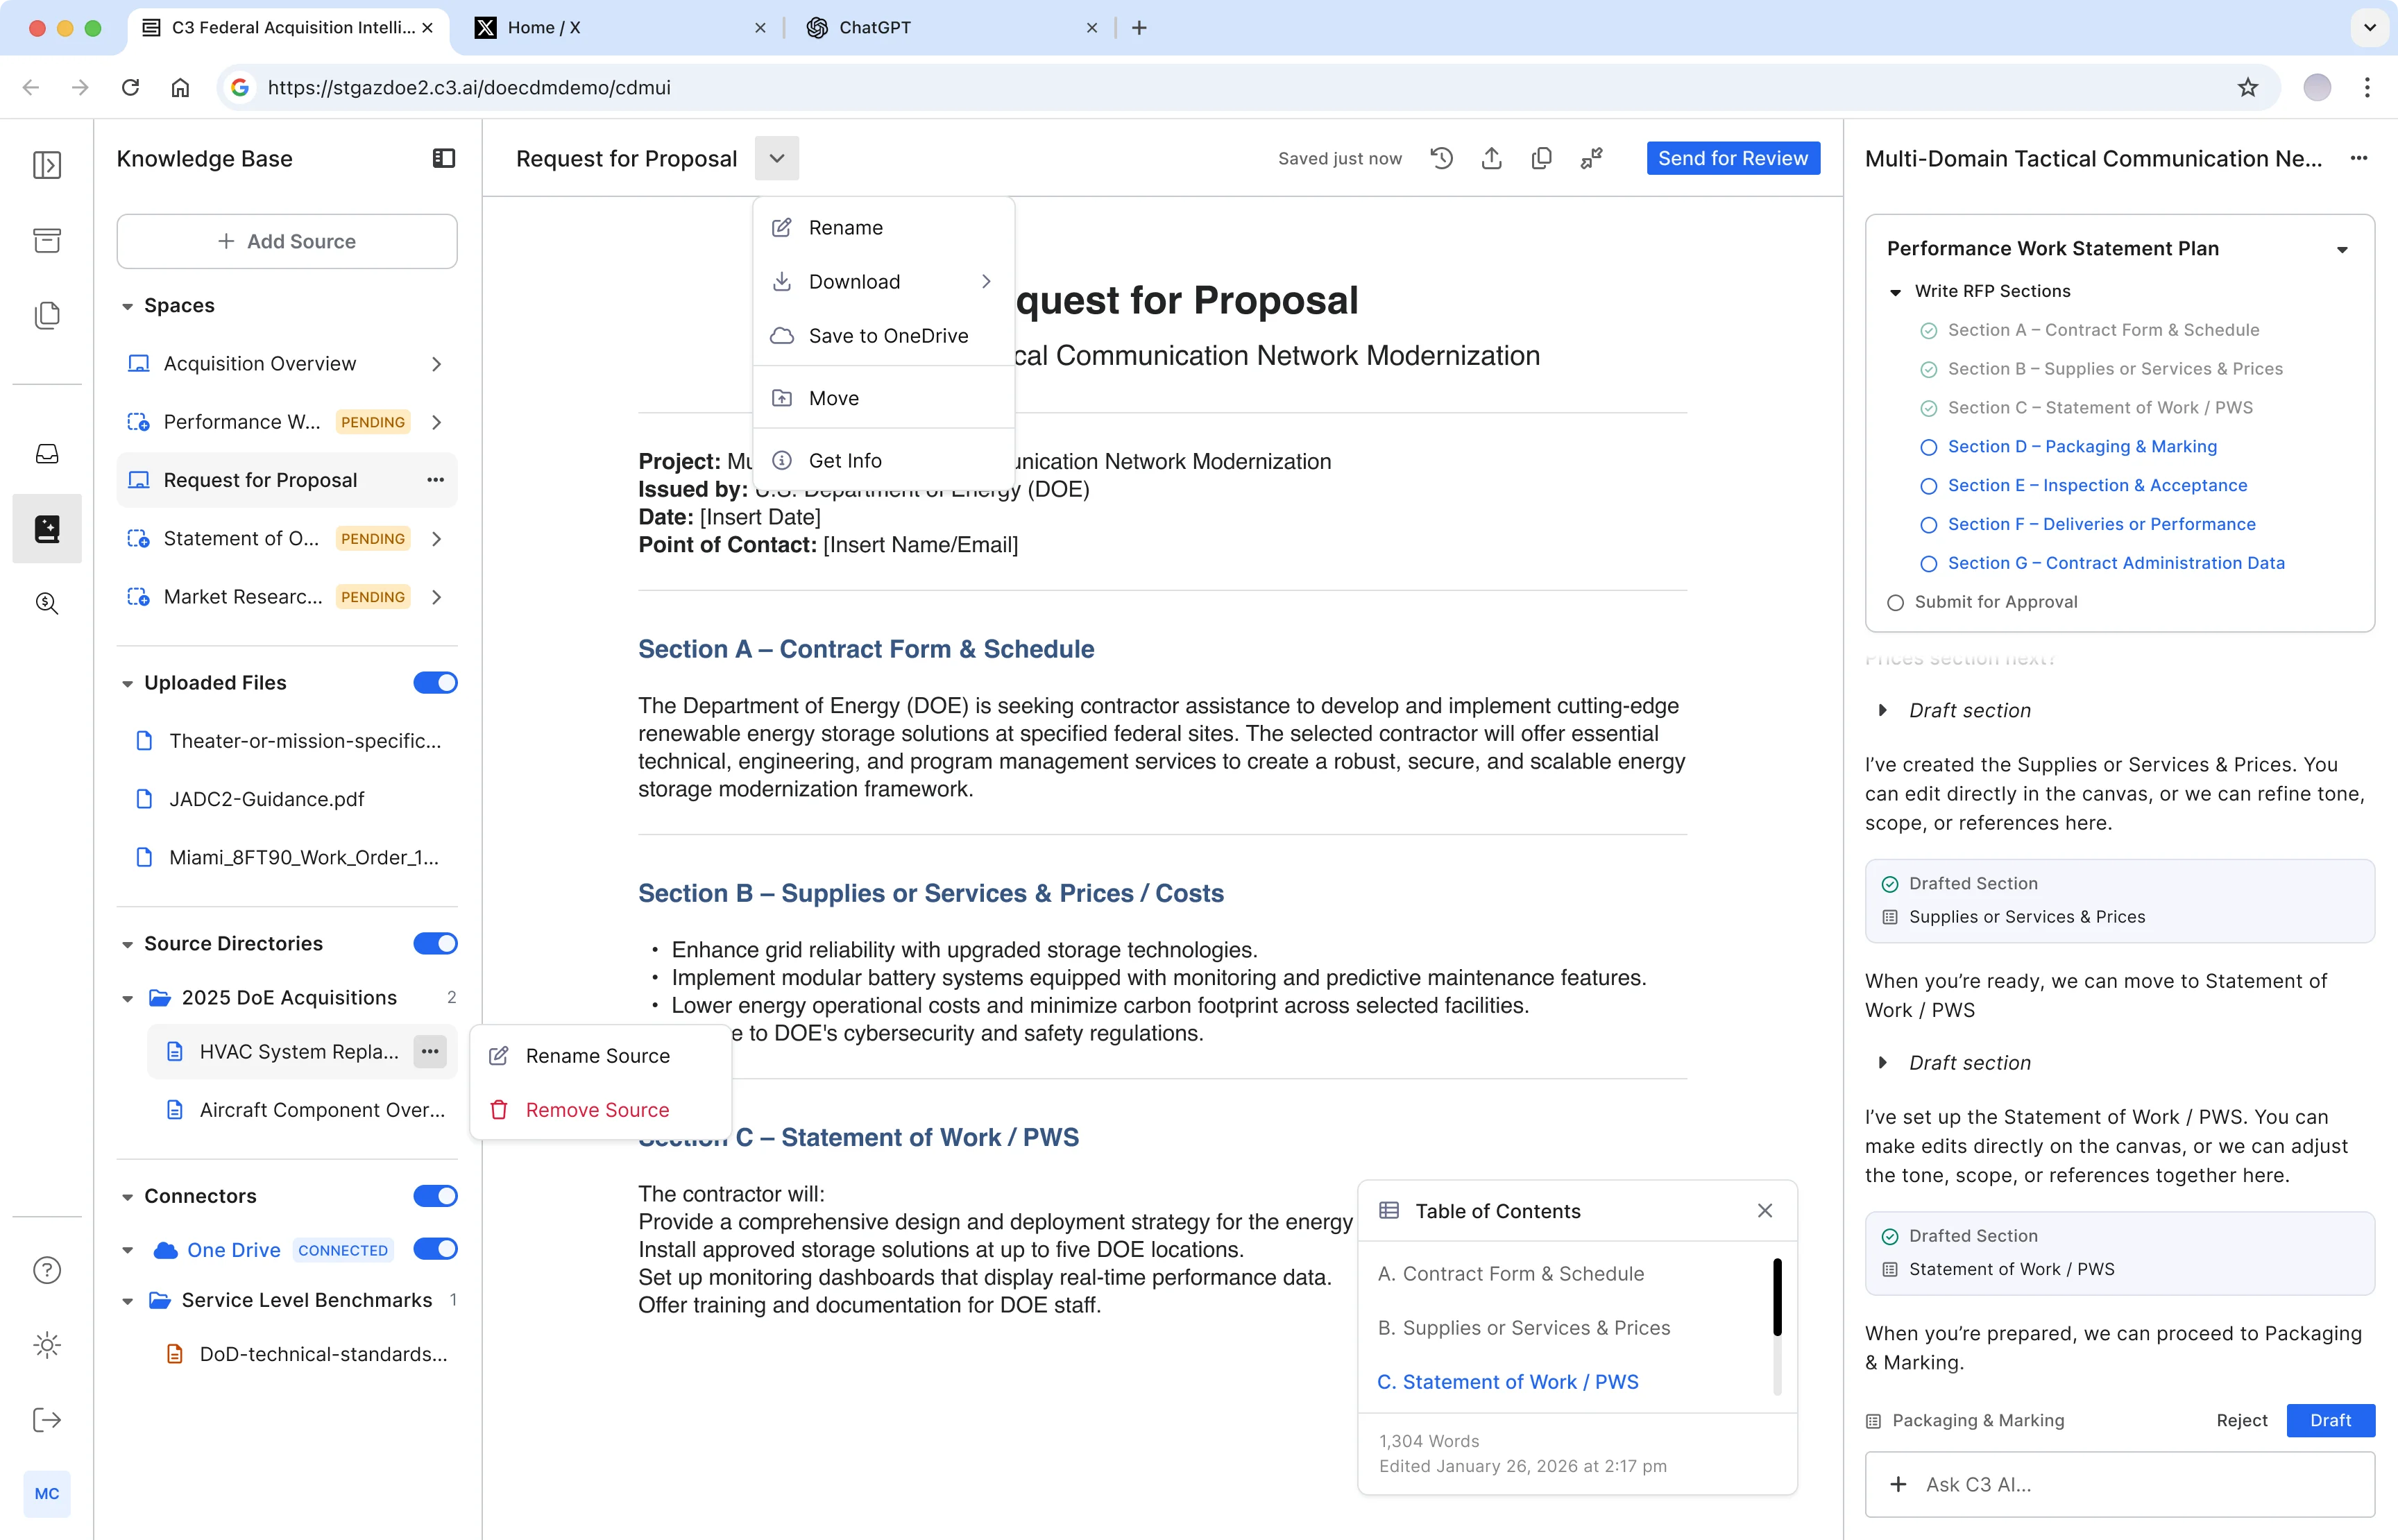Choose Save to OneDrive
Screen dimensions: 2398x1540
coord(884,336)
